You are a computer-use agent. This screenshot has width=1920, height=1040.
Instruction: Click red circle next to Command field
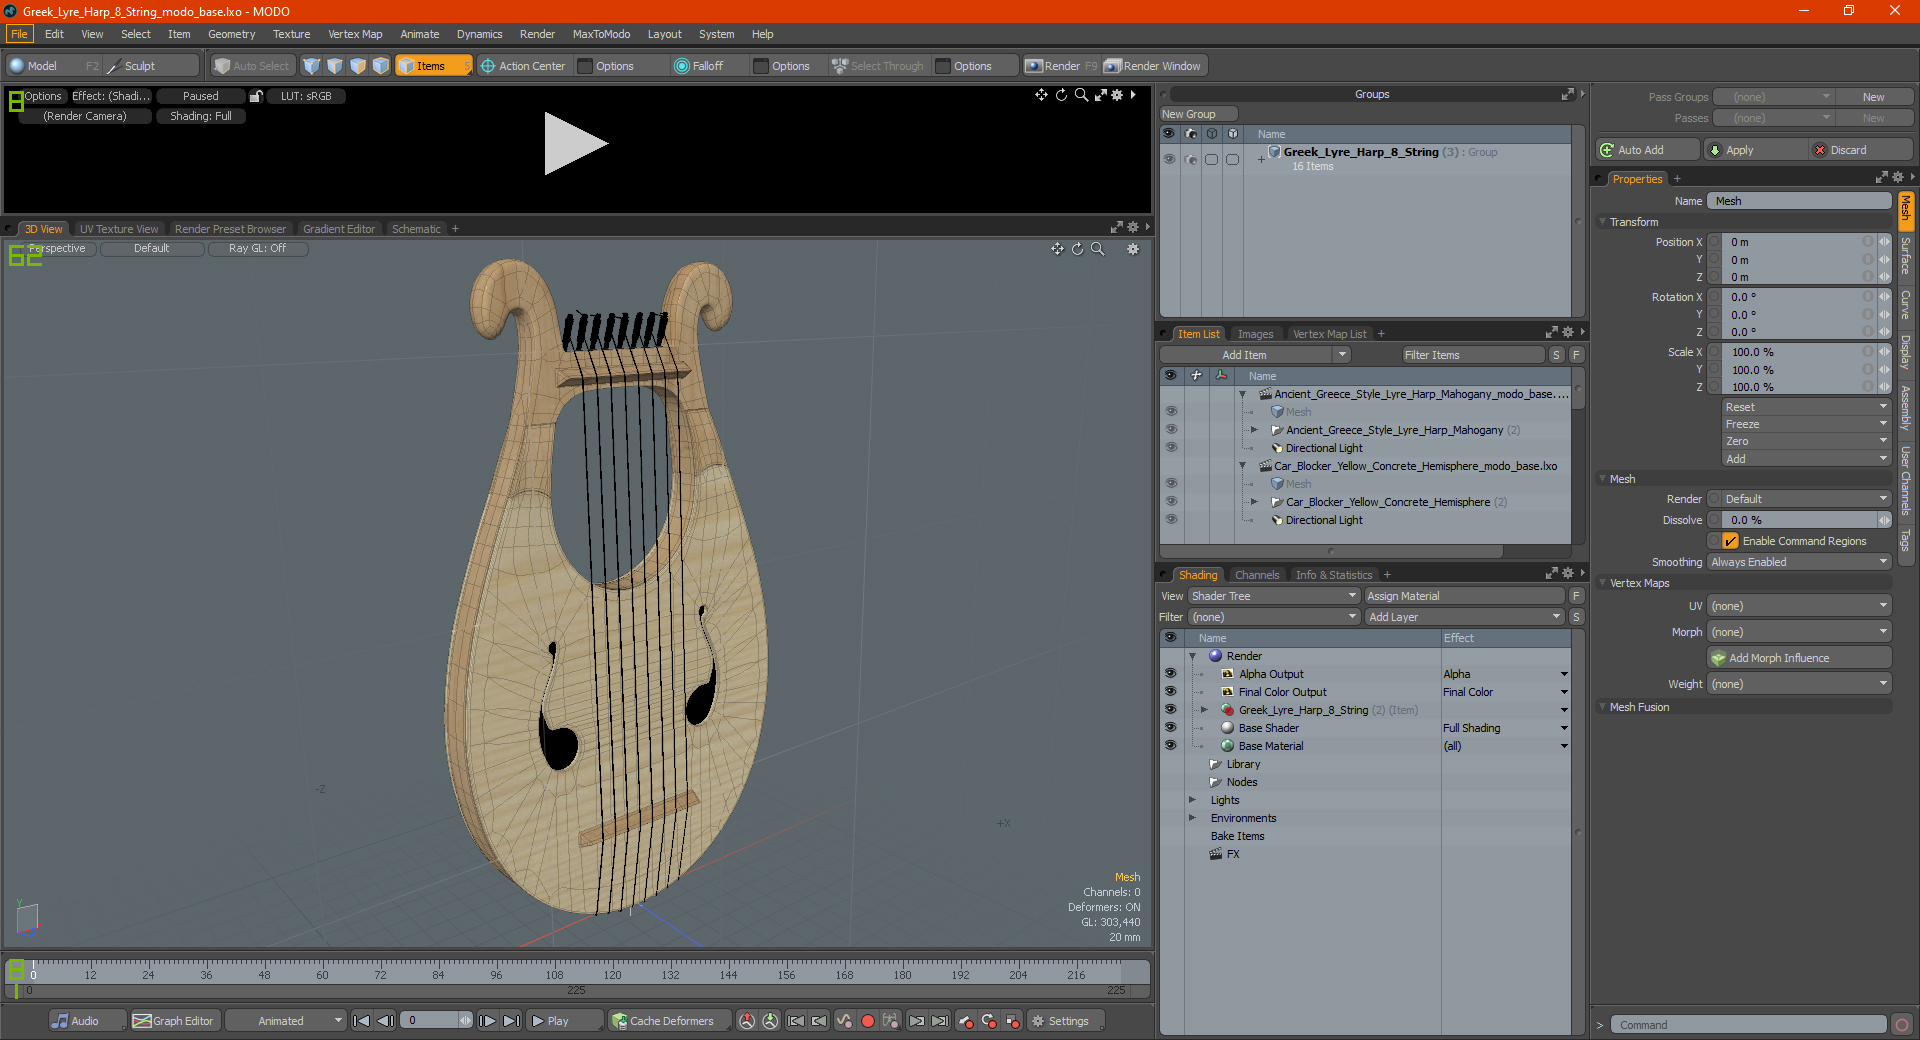(x=1902, y=1025)
